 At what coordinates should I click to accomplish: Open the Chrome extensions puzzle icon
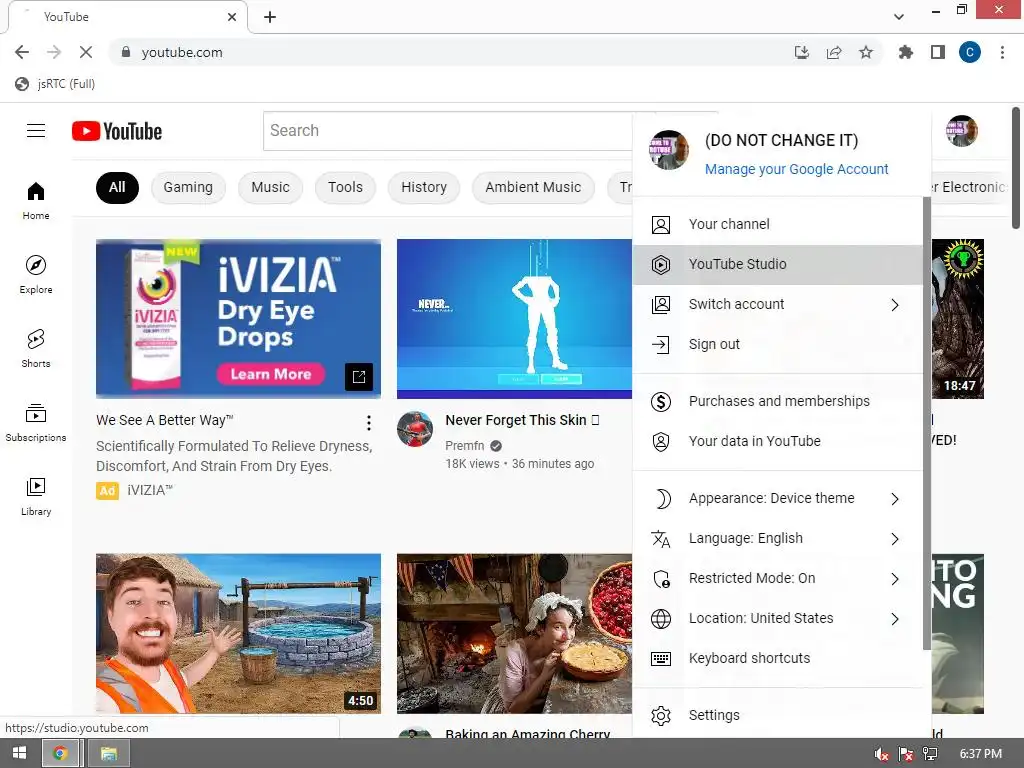(906, 52)
